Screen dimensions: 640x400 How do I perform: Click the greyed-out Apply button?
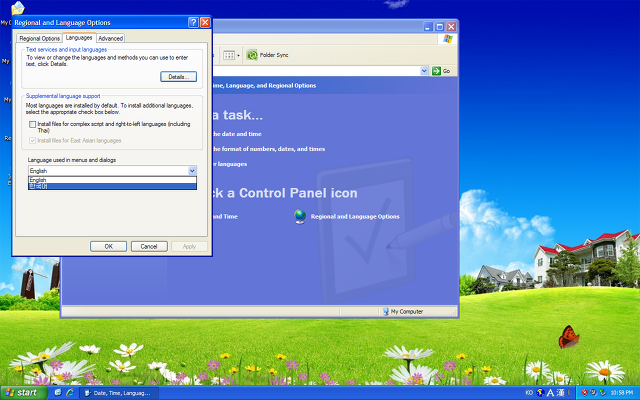pos(189,247)
